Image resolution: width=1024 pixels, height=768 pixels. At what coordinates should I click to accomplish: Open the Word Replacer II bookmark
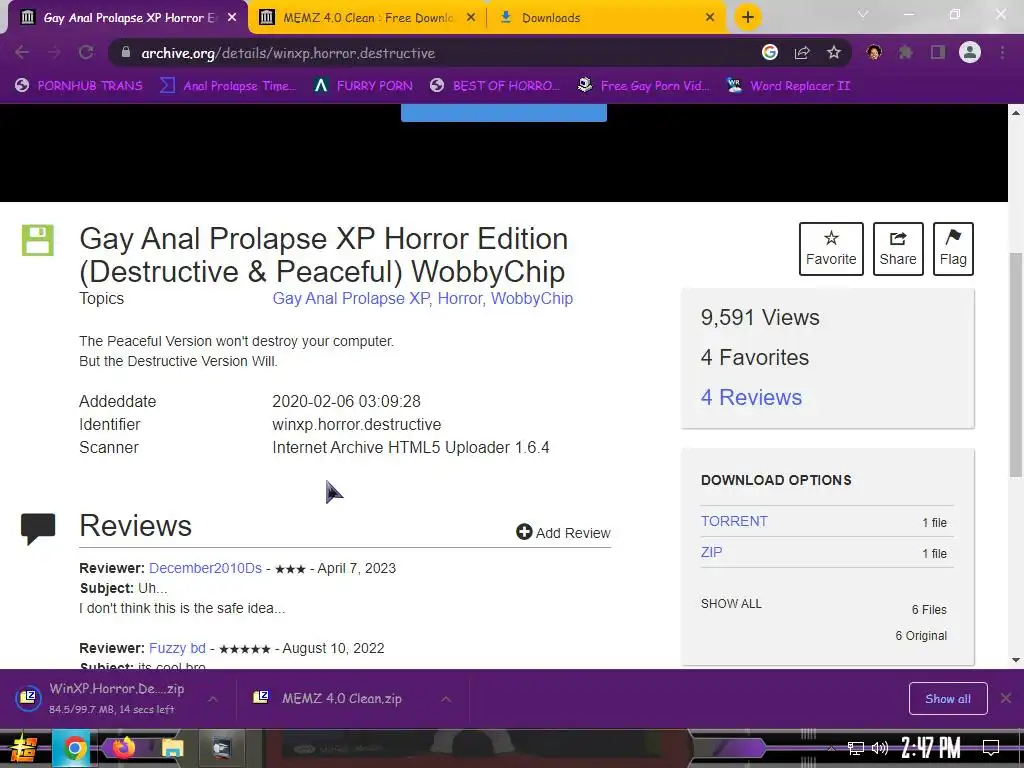[x=788, y=86]
